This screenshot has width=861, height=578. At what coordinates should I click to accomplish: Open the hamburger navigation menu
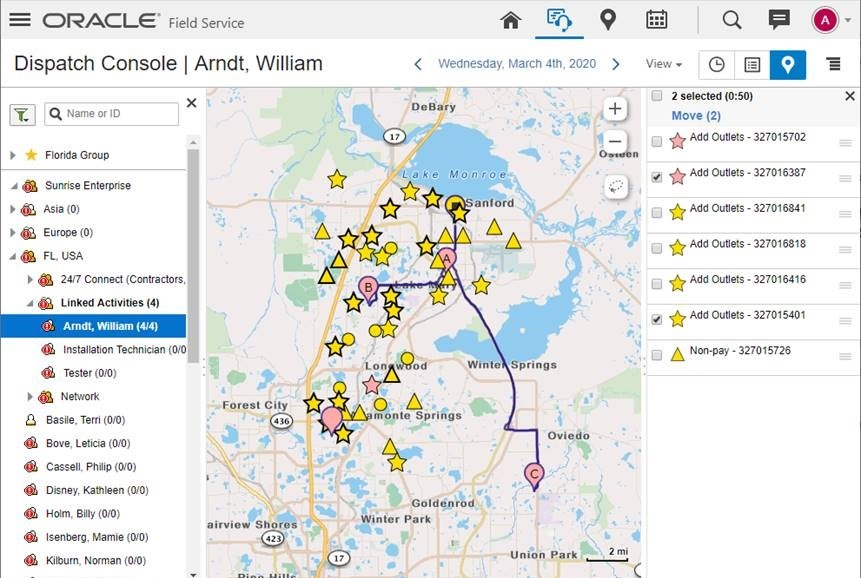[x=20, y=20]
